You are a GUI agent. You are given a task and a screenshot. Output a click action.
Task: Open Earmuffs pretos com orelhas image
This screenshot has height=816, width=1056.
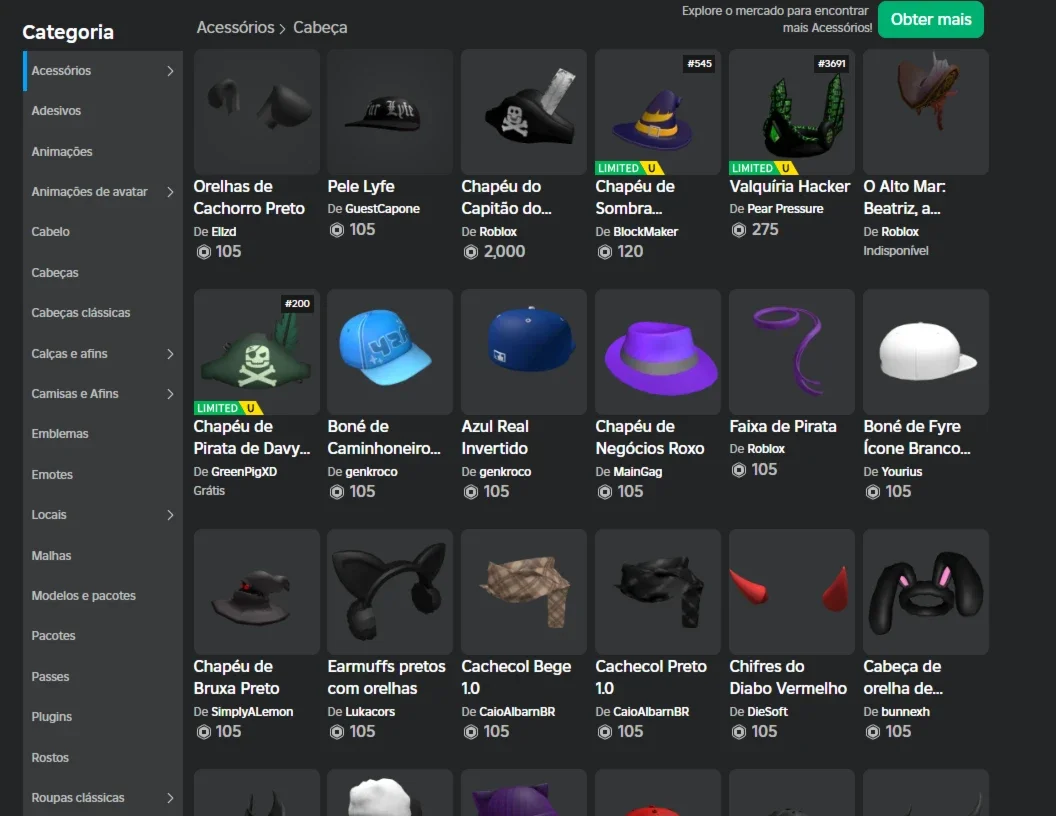pos(390,592)
